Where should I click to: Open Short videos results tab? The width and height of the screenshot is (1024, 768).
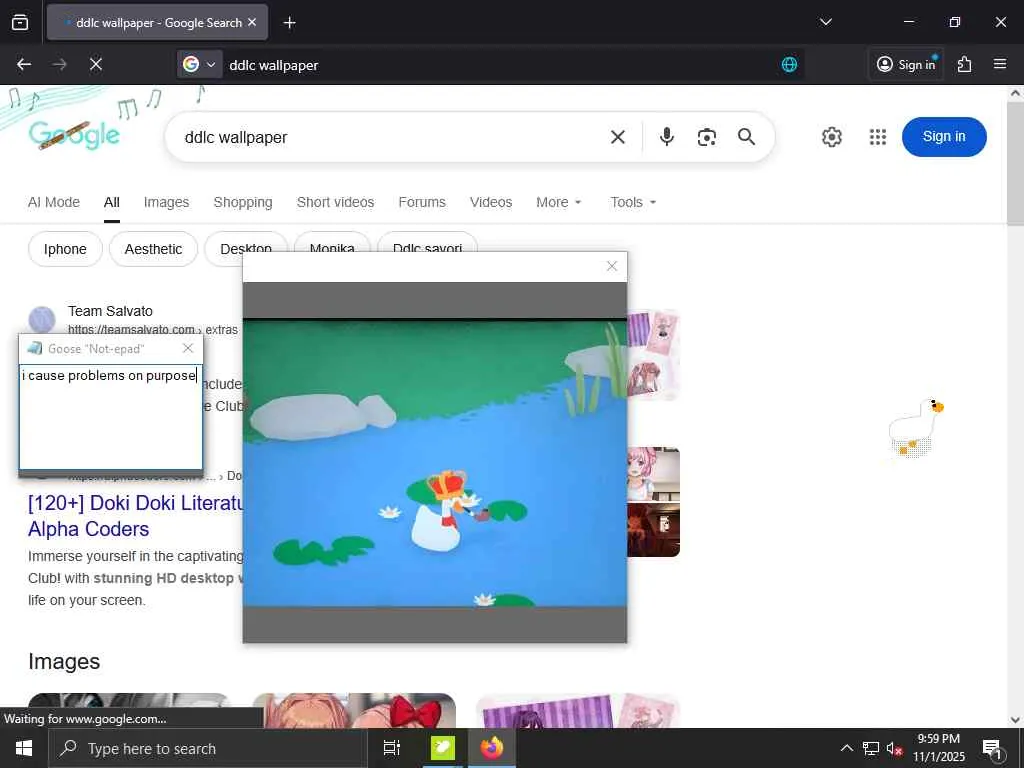point(335,202)
